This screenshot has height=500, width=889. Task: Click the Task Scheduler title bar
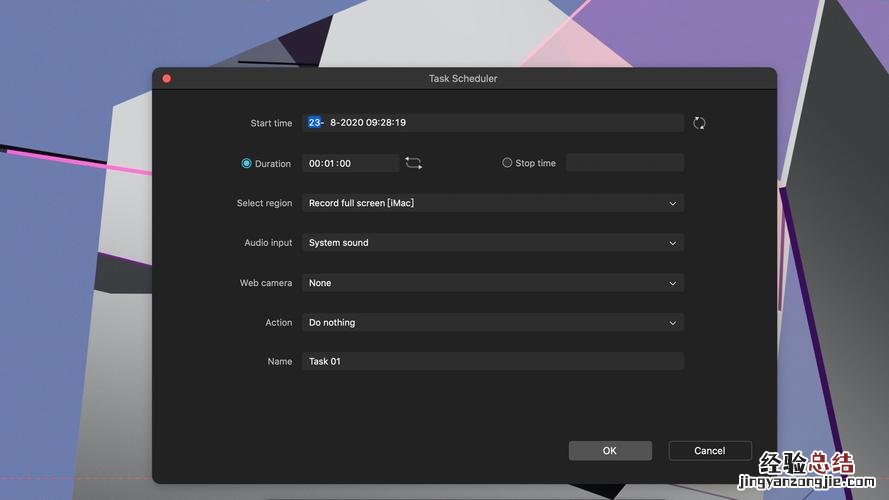click(463, 78)
